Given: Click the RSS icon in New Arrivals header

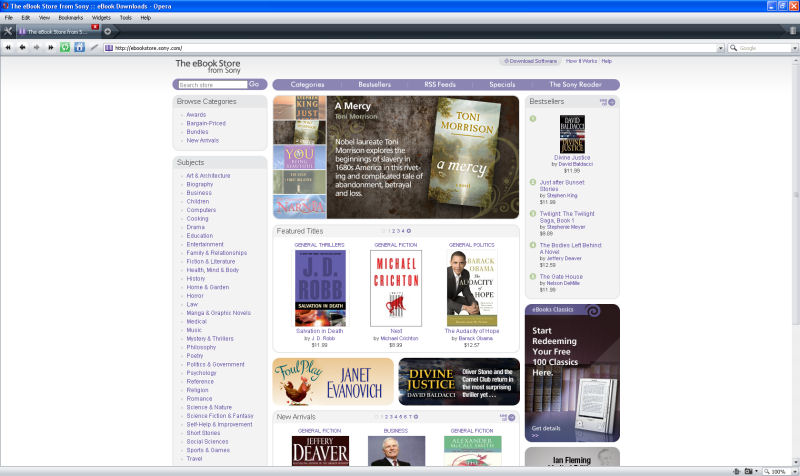Looking at the screenshot, I should (x=504, y=417).
